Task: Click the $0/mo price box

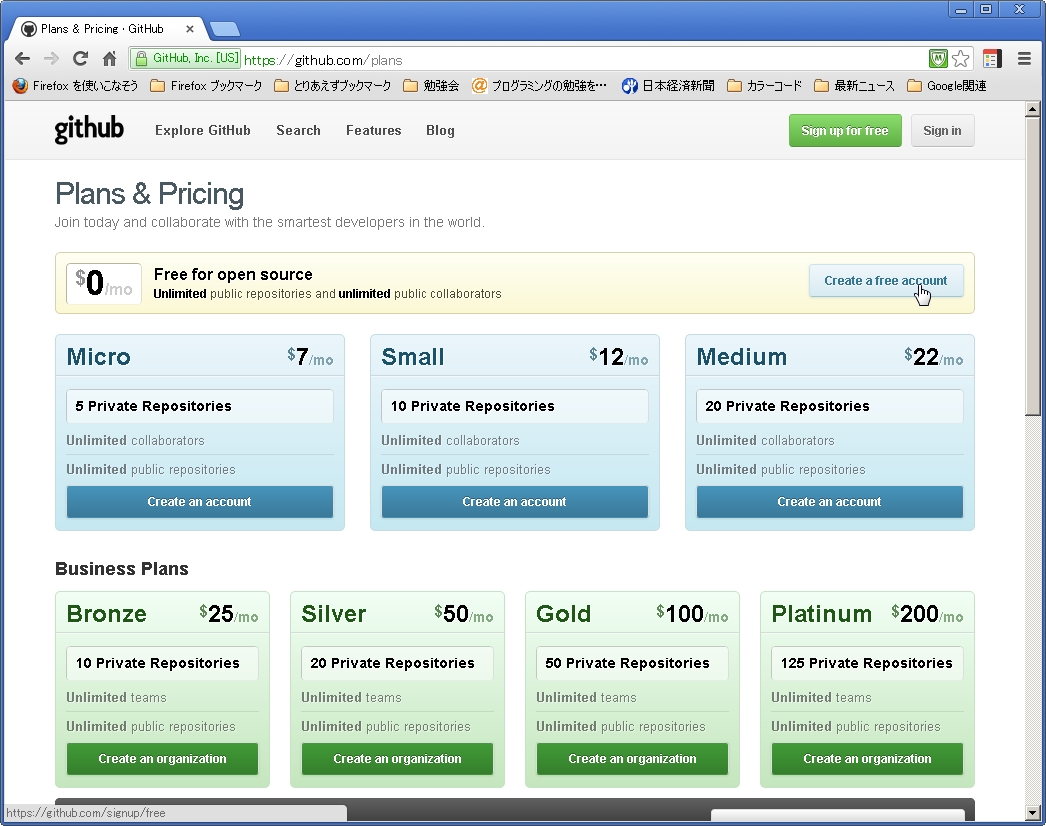Action: pyautogui.click(x=103, y=284)
